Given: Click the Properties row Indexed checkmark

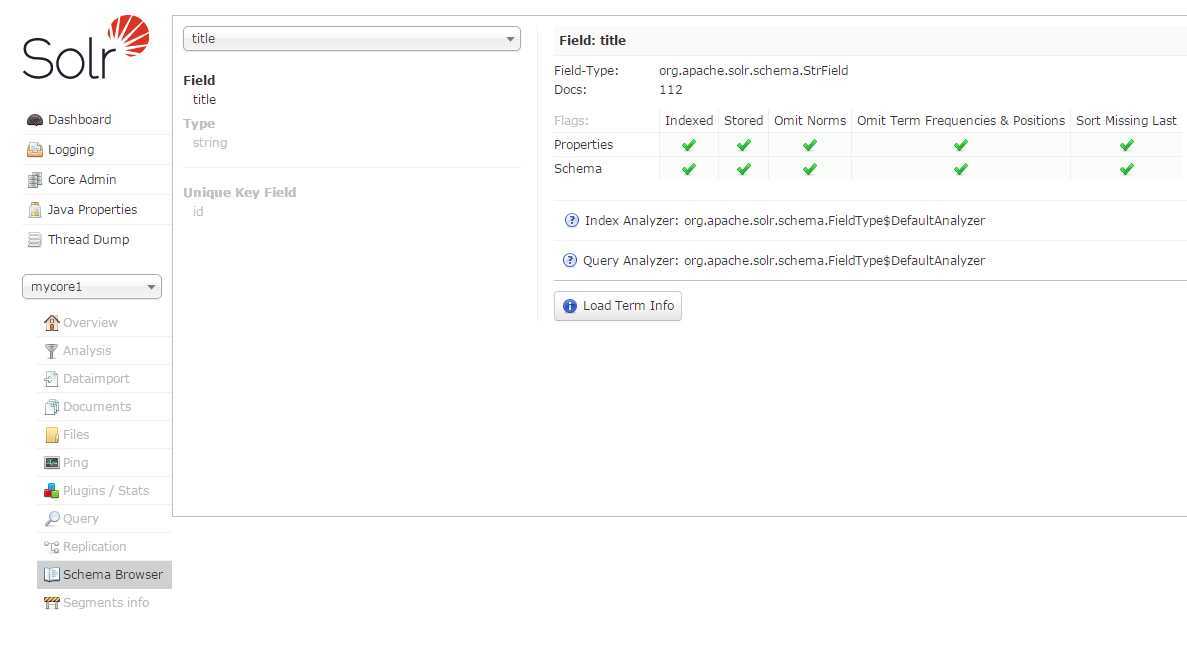Looking at the screenshot, I should pos(689,145).
